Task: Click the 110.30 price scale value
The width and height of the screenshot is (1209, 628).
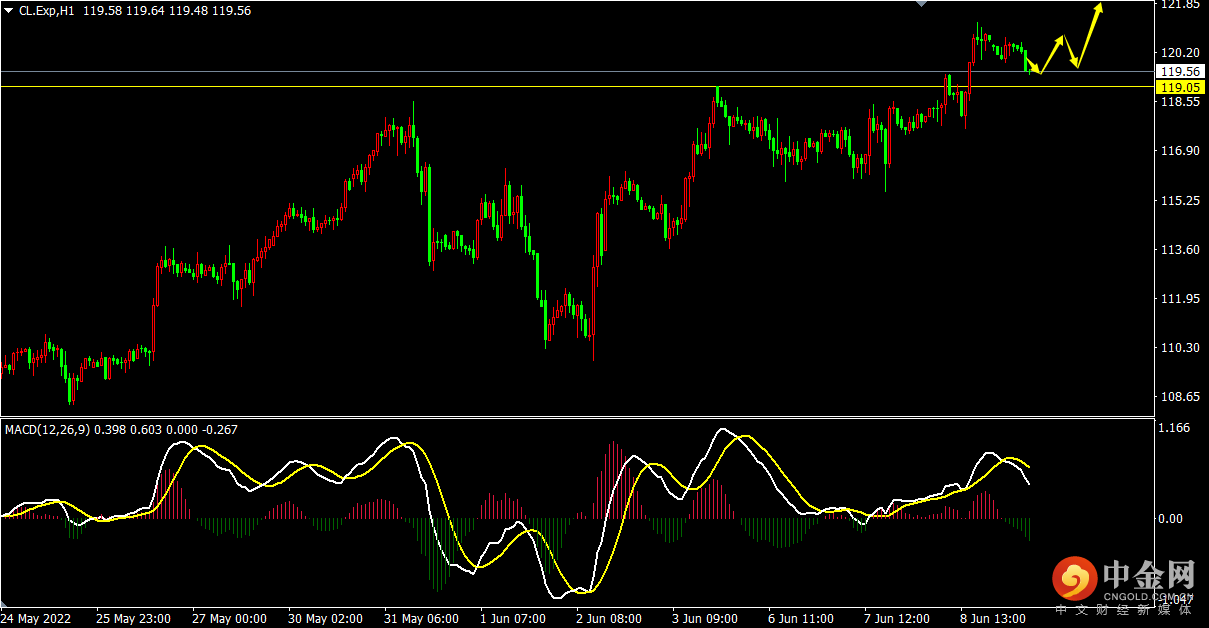Action: click(x=1178, y=348)
